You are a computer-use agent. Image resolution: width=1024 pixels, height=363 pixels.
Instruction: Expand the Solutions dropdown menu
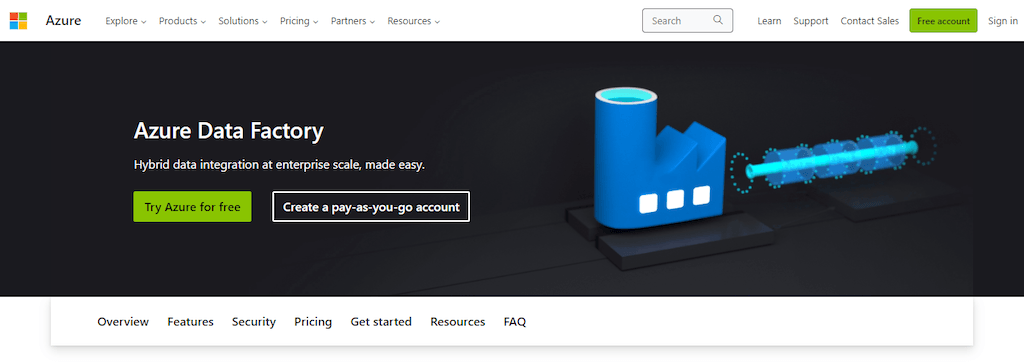(243, 21)
